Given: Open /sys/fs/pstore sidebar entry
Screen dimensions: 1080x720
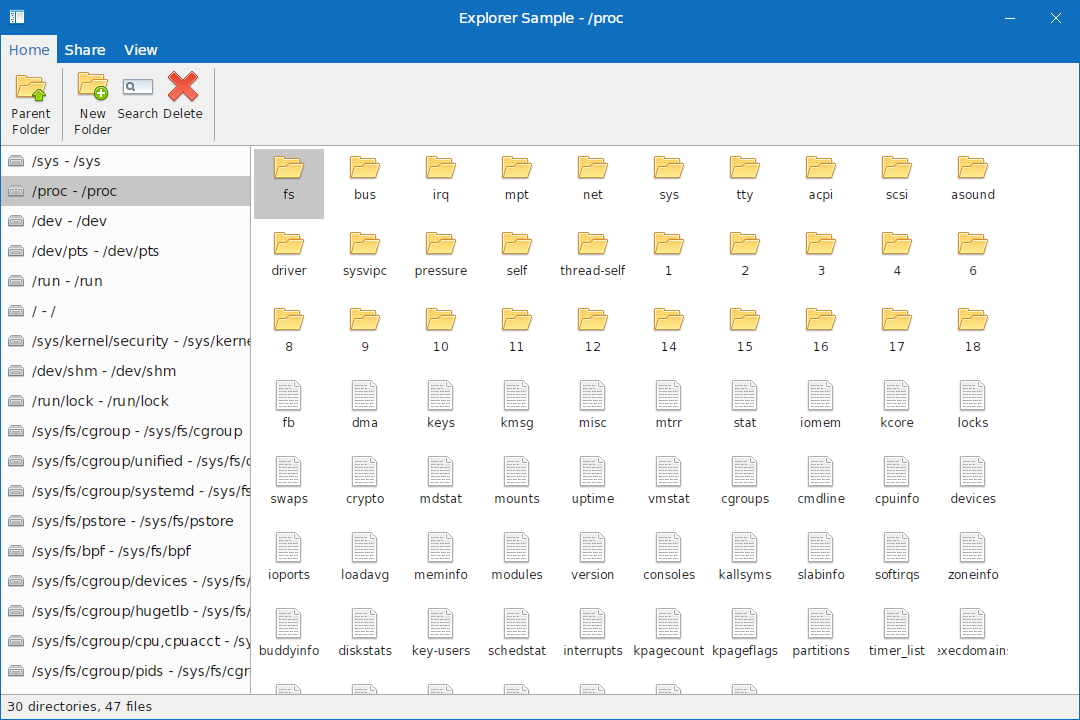Looking at the screenshot, I should point(125,521).
